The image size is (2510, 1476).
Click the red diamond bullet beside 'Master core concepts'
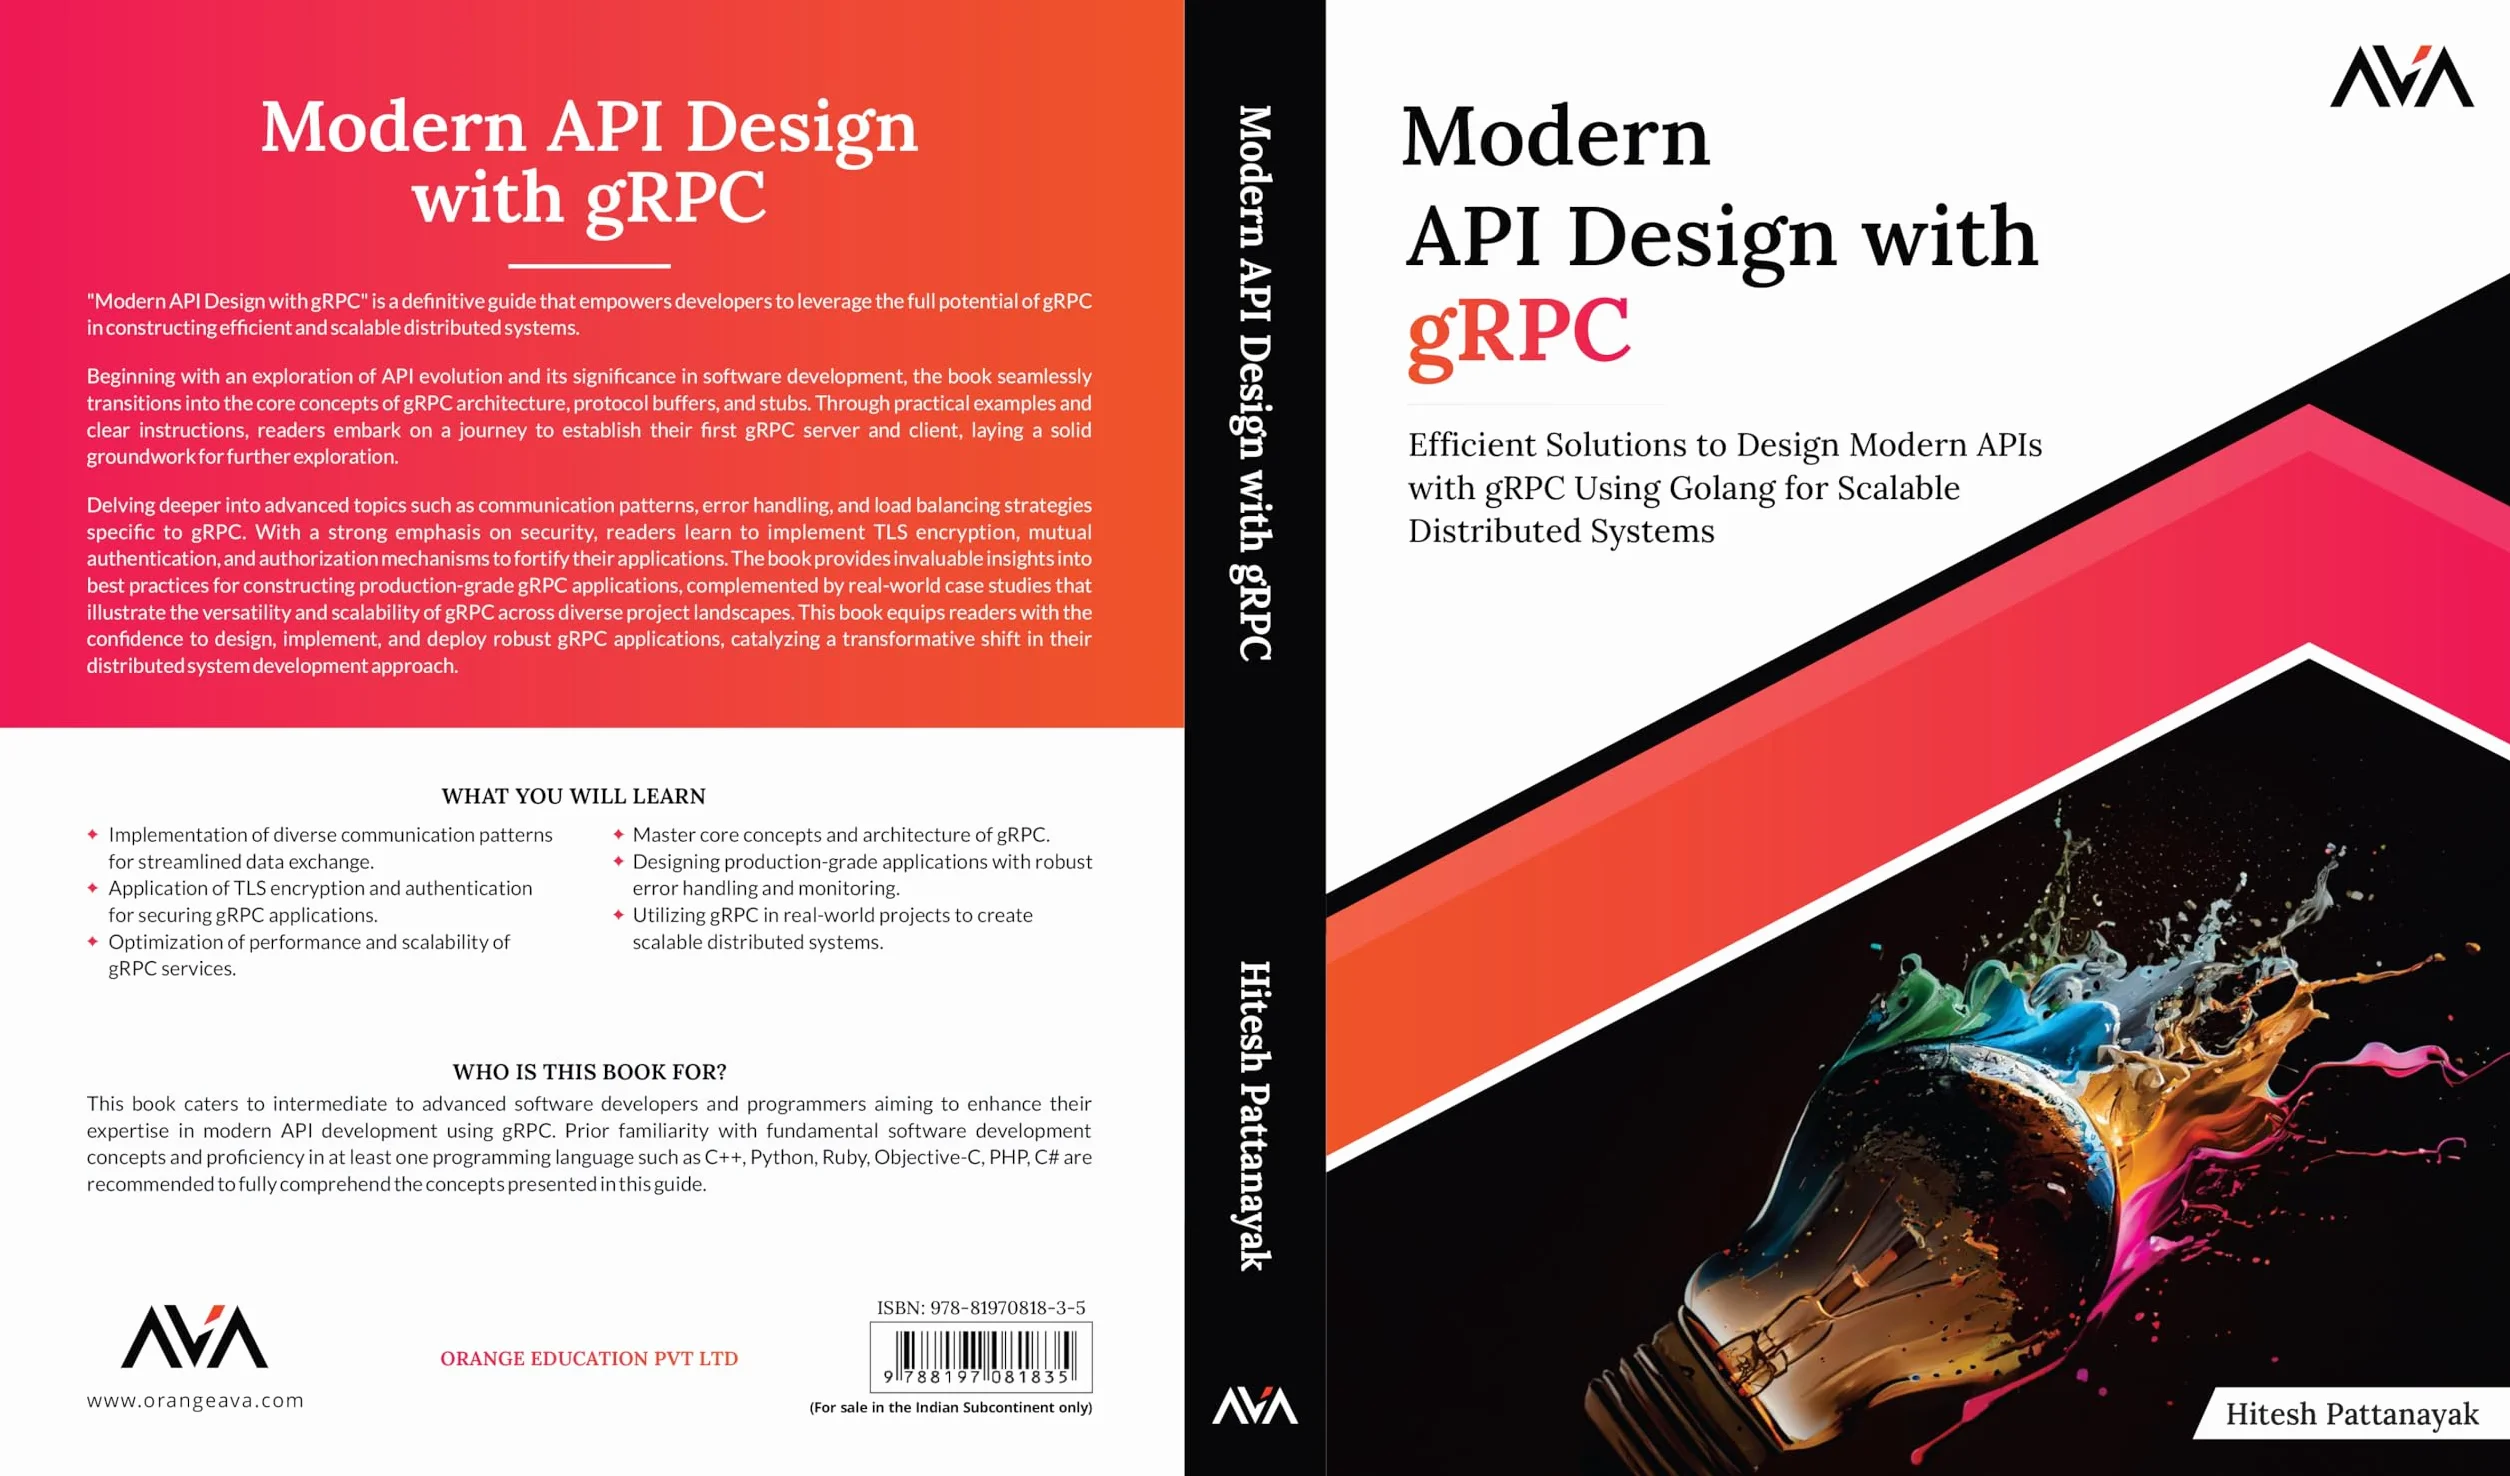(x=619, y=833)
